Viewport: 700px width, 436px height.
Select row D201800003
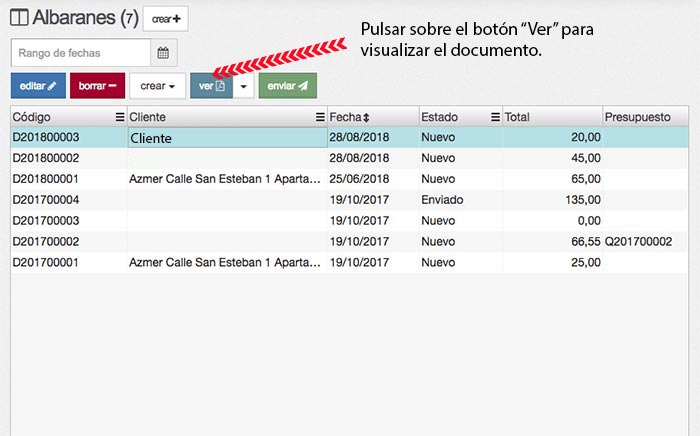(349, 137)
